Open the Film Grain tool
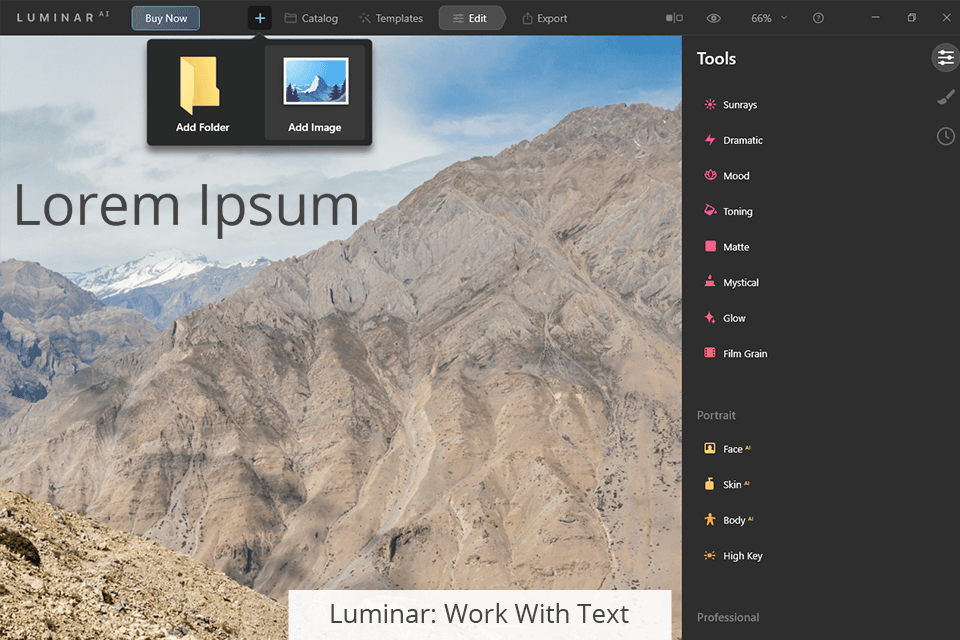The width and height of the screenshot is (960, 640). (x=735, y=353)
